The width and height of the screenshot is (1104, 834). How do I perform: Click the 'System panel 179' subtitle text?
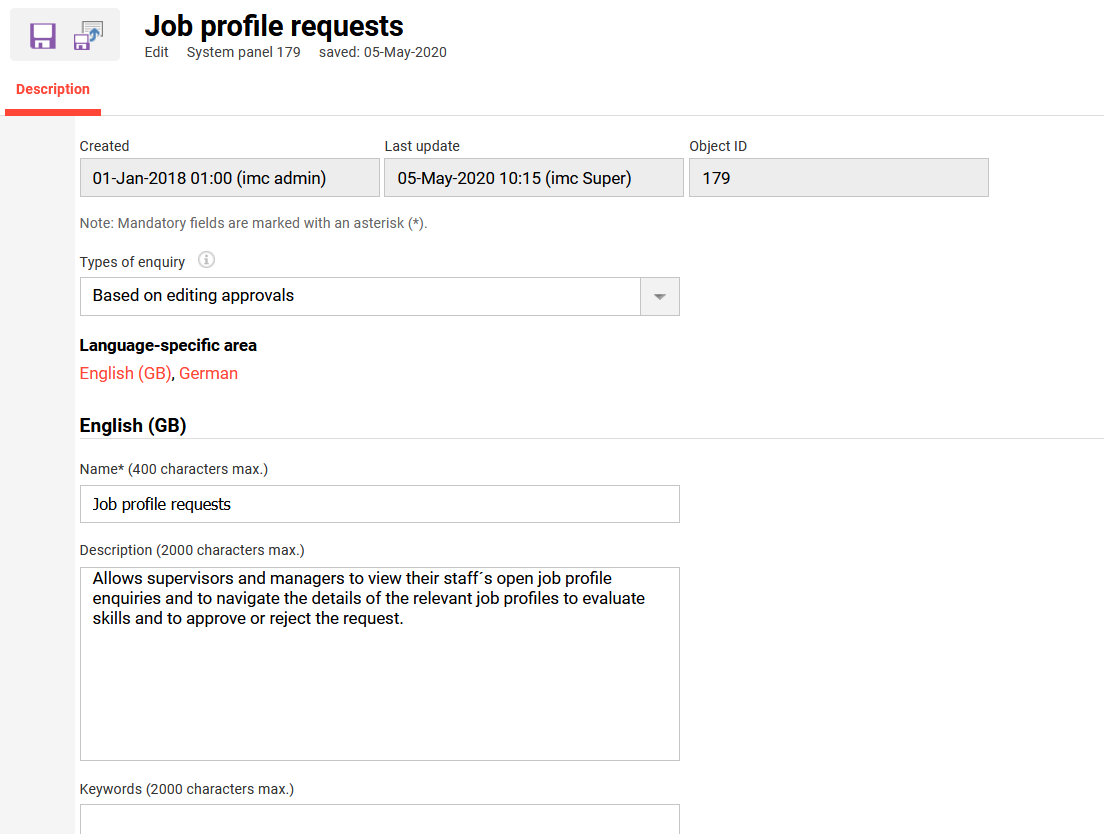[x=243, y=52]
